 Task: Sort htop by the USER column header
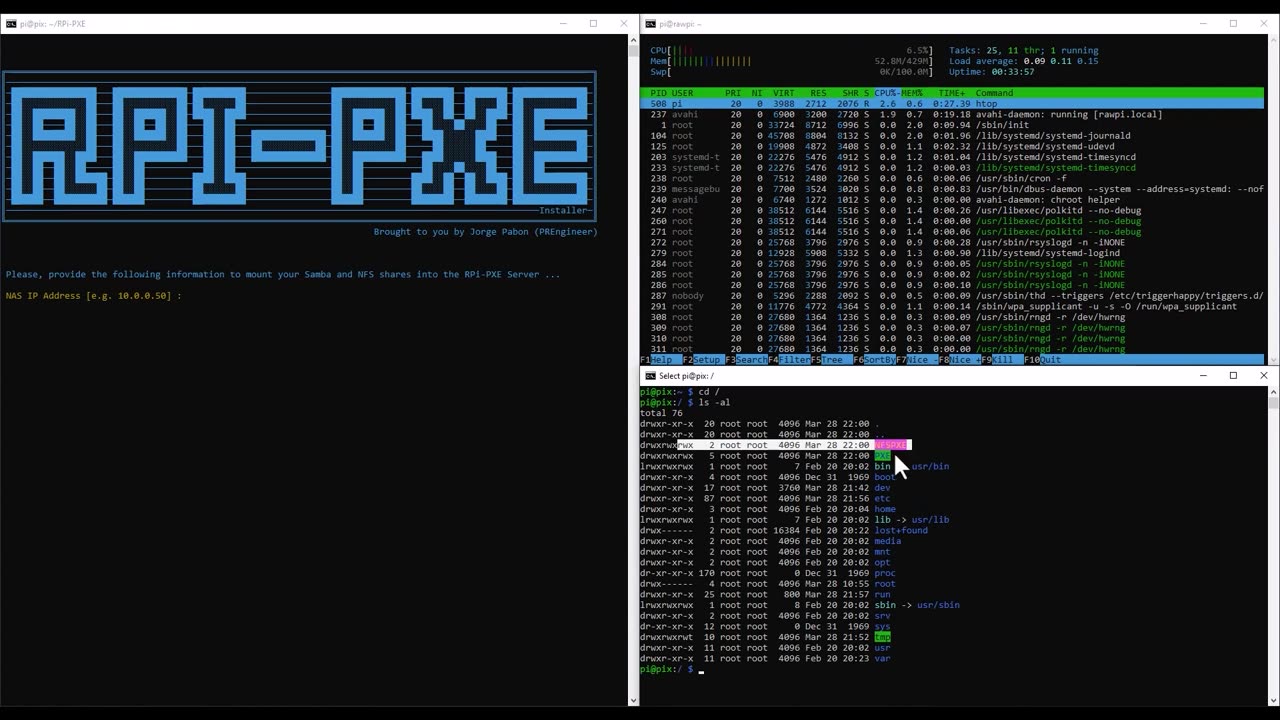click(x=683, y=93)
